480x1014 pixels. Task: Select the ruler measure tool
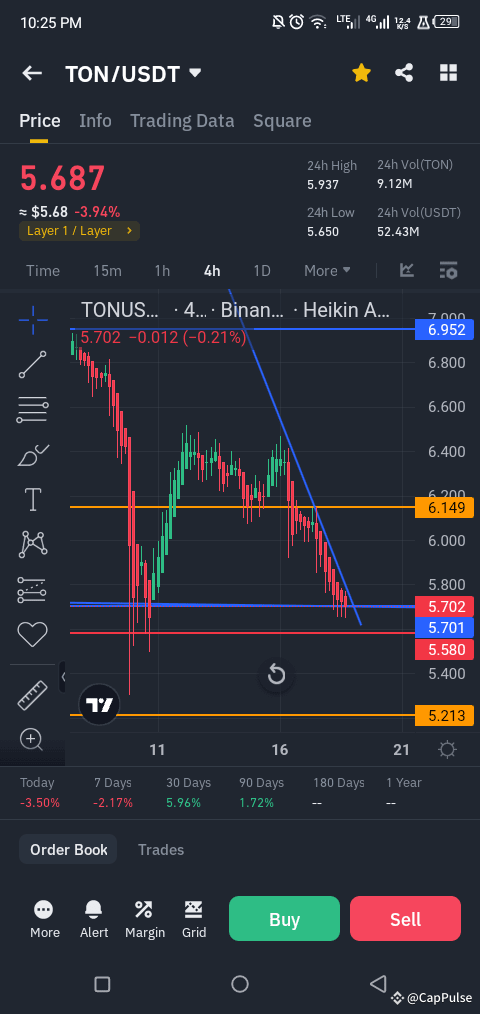[32, 695]
